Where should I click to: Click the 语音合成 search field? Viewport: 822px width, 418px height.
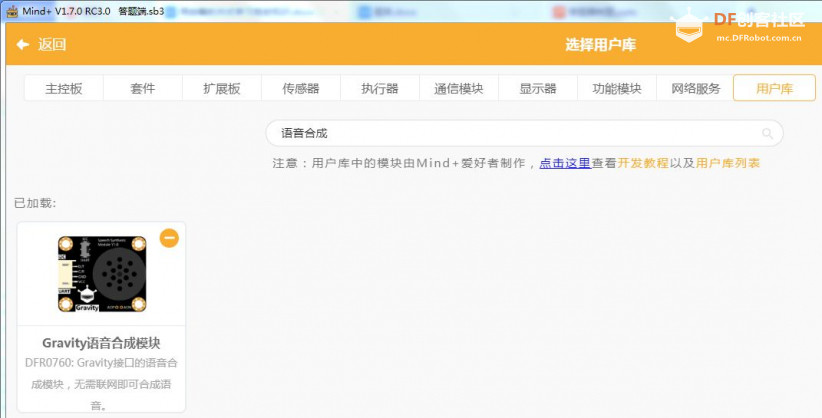coord(524,133)
